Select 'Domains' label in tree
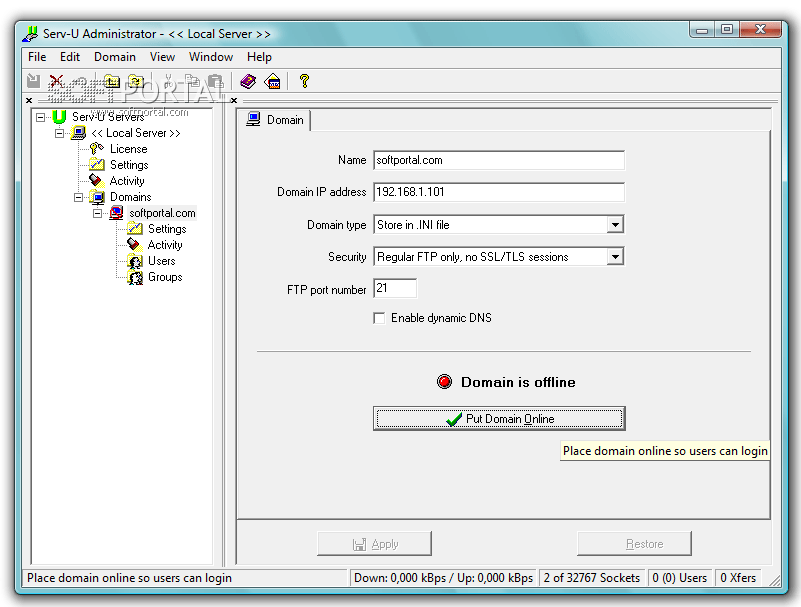 click(x=131, y=197)
